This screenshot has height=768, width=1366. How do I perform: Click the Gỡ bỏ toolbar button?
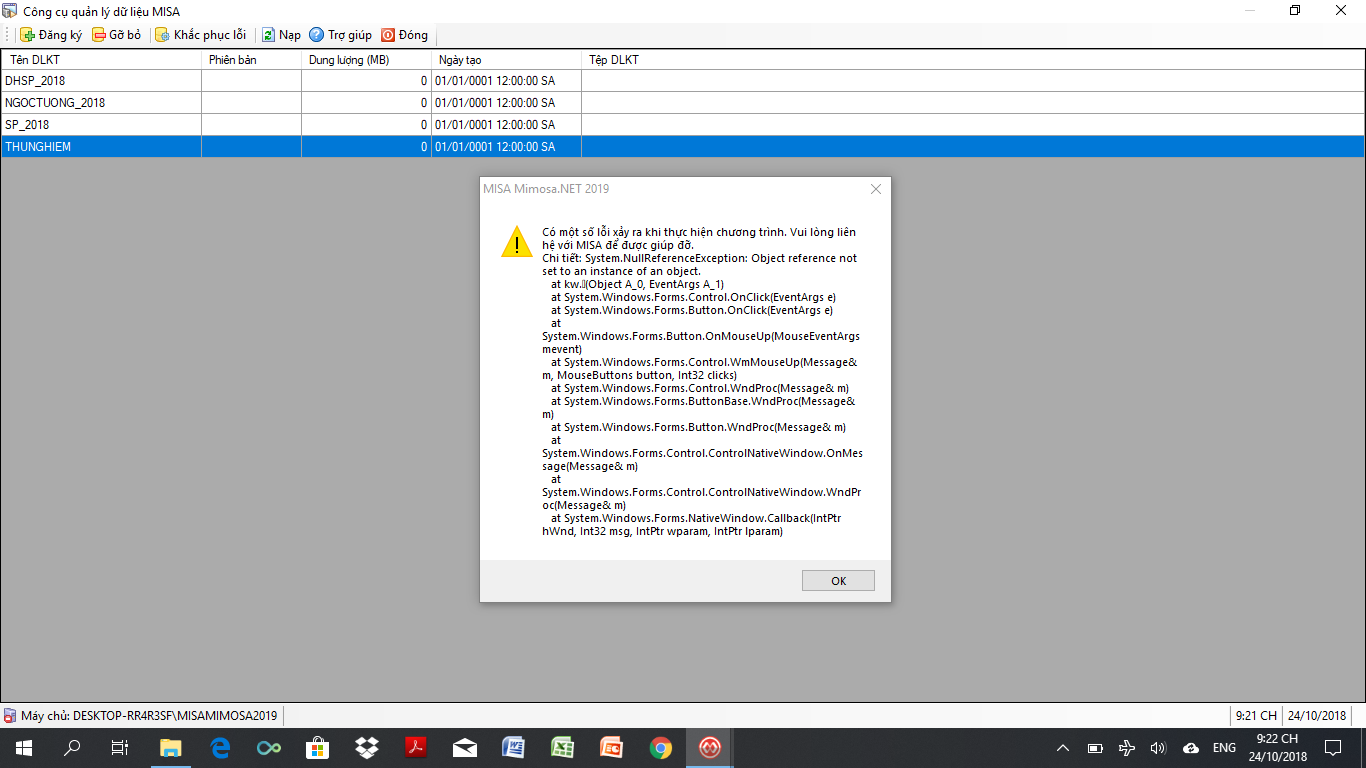(x=116, y=35)
